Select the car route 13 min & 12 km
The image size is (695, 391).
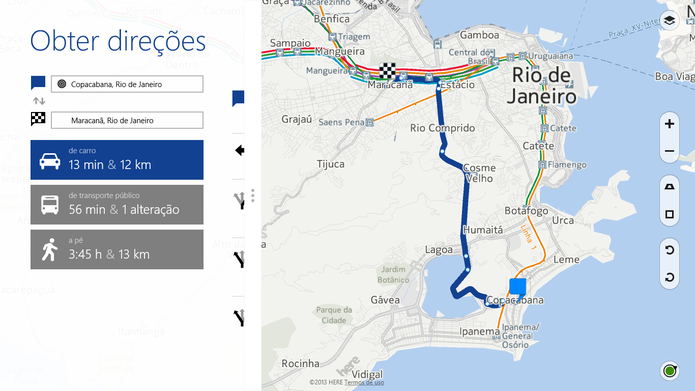coord(117,160)
